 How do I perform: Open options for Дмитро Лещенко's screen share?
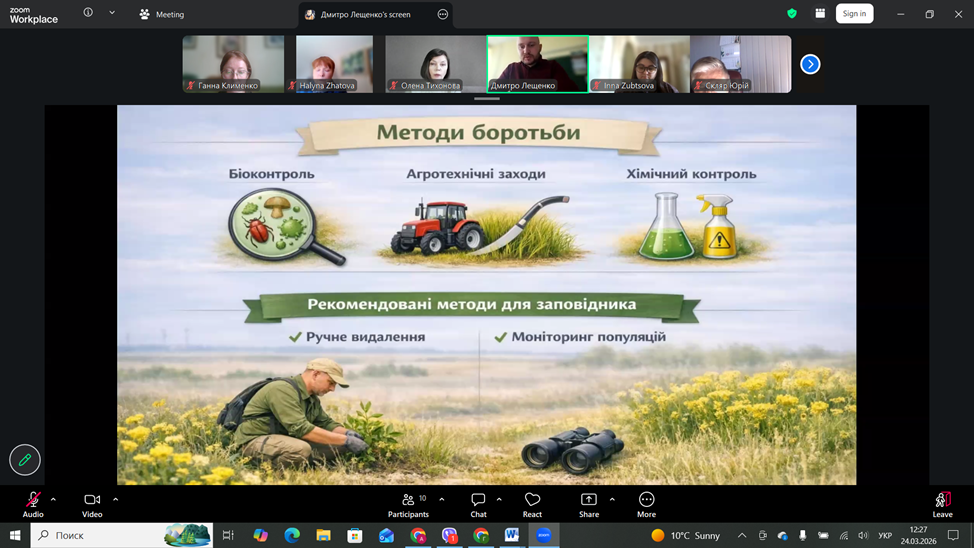(442, 14)
